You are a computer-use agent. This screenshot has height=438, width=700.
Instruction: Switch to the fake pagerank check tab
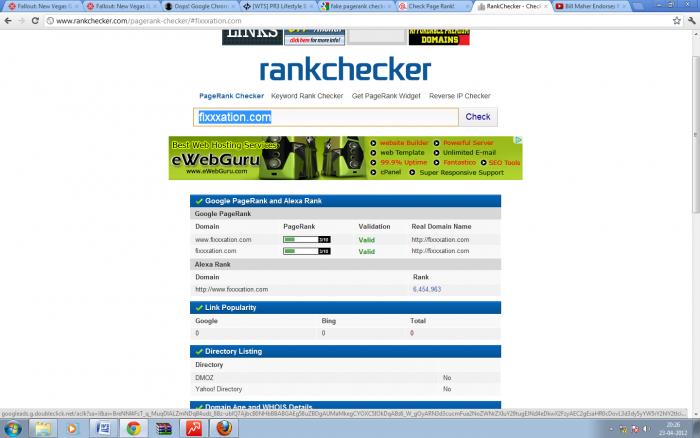coord(357,6)
